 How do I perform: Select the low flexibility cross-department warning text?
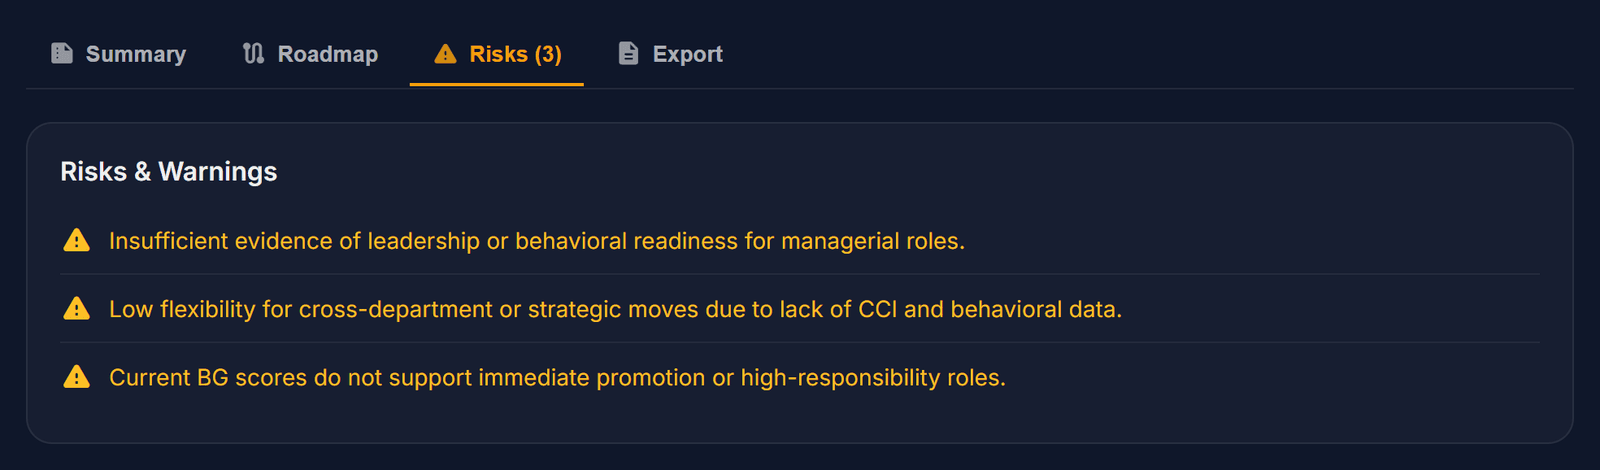pyautogui.click(x=615, y=309)
